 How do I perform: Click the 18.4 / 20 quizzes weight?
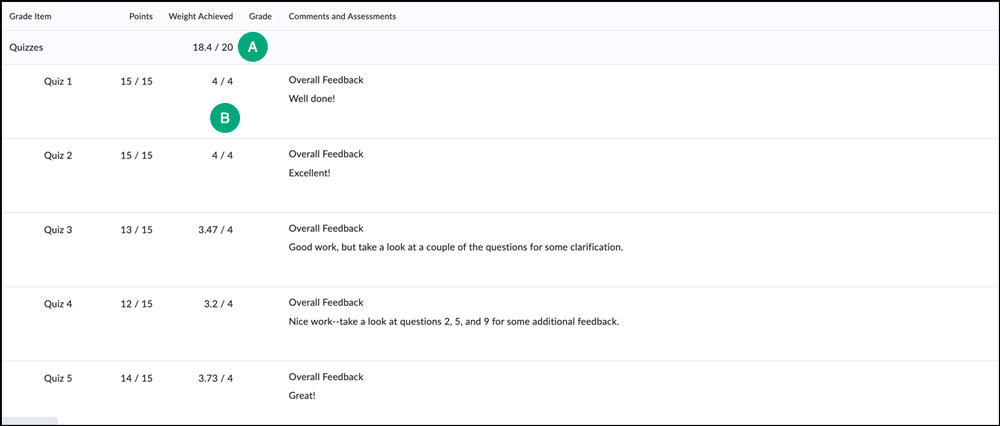213,46
